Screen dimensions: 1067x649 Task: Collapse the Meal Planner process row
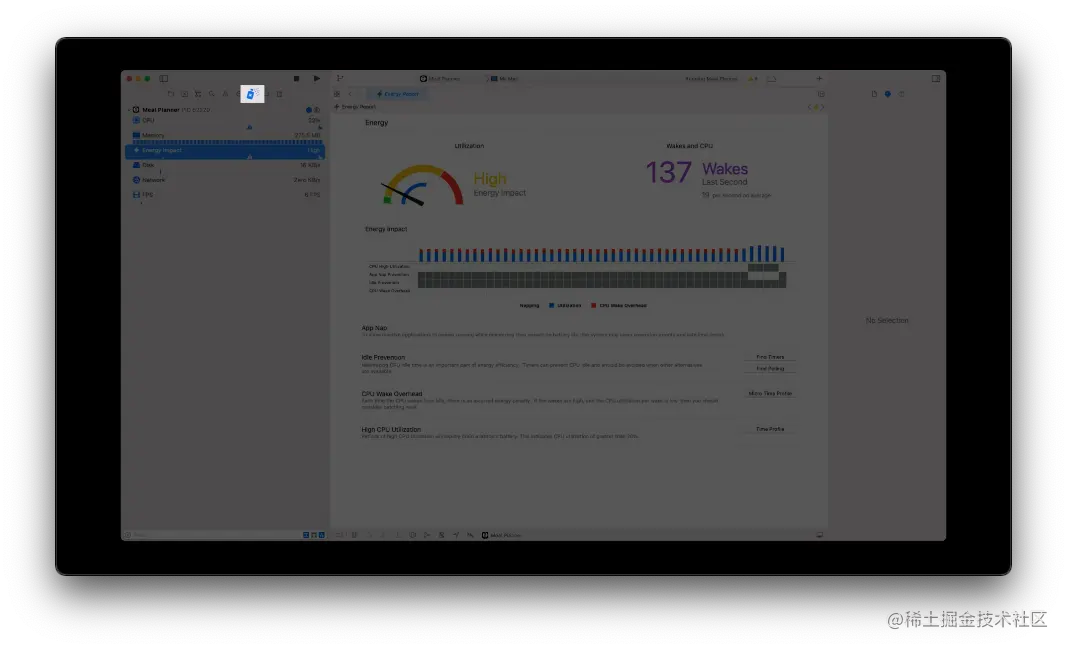129,110
